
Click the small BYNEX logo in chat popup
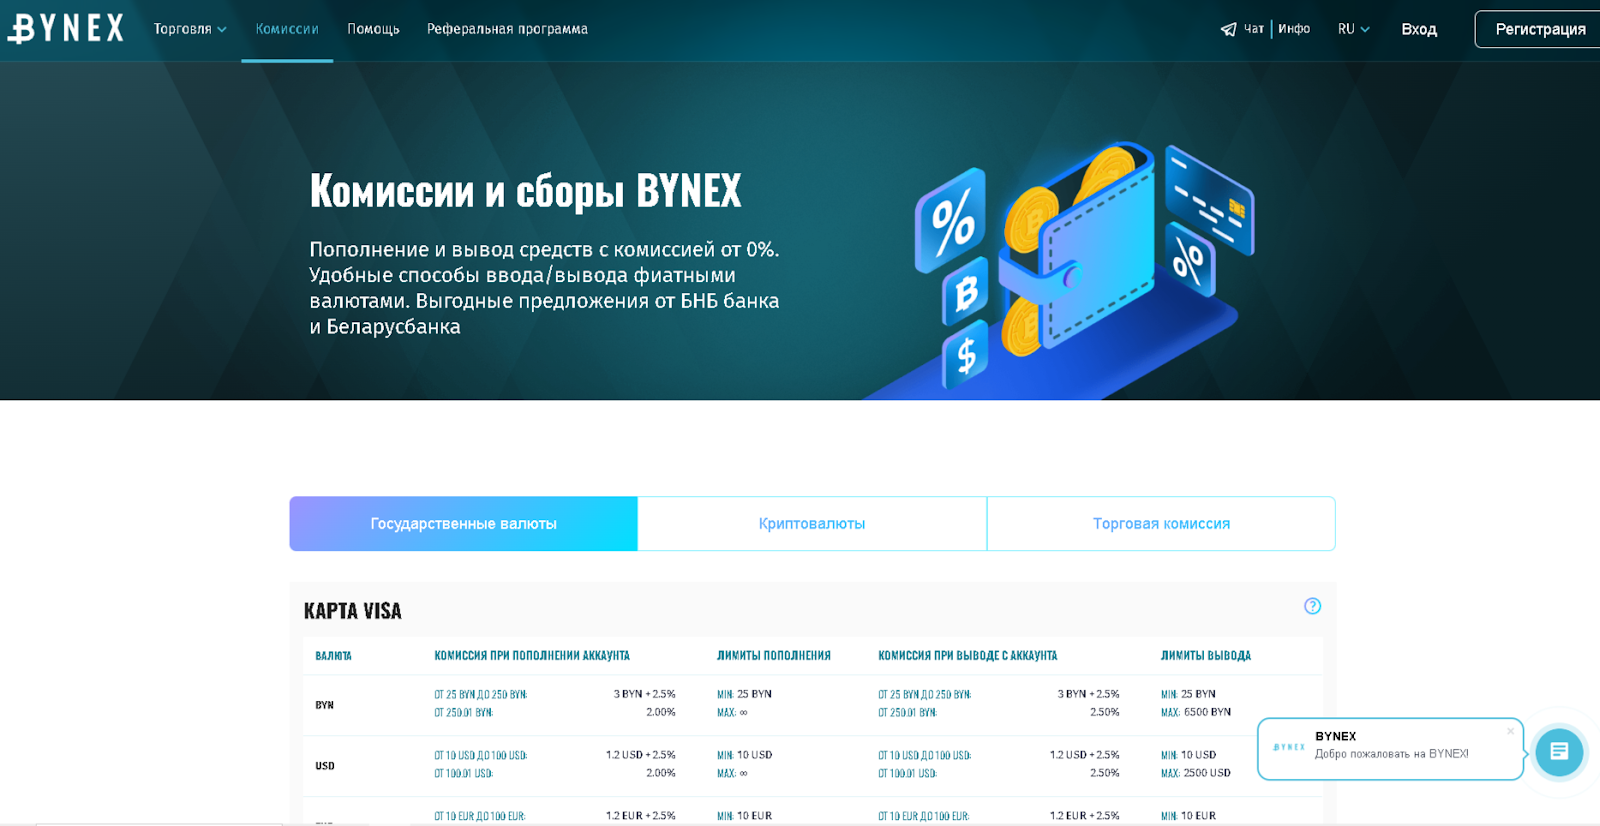(1289, 747)
